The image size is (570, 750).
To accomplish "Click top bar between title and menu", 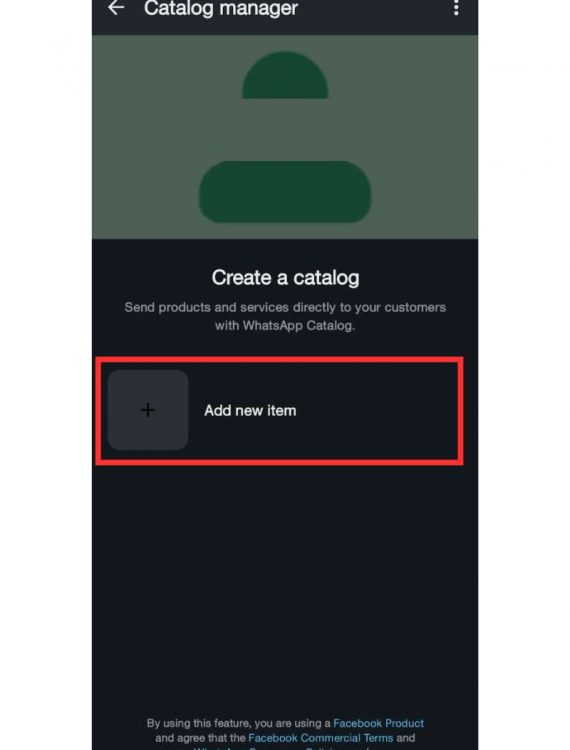I will click(373, 8).
